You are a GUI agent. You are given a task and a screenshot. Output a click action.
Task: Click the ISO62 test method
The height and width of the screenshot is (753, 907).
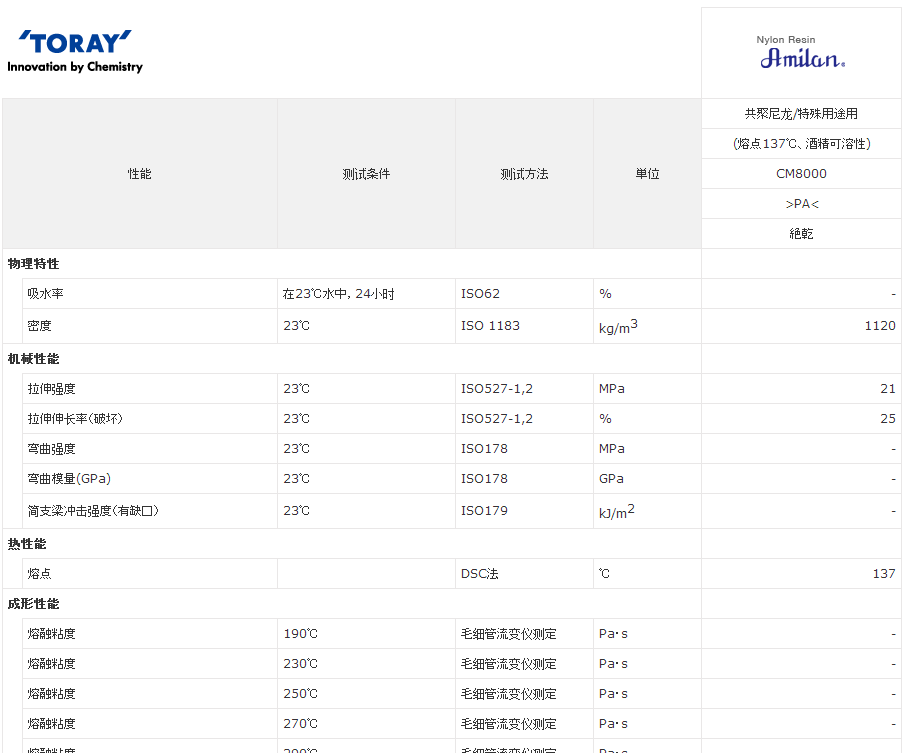click(480, 294)
